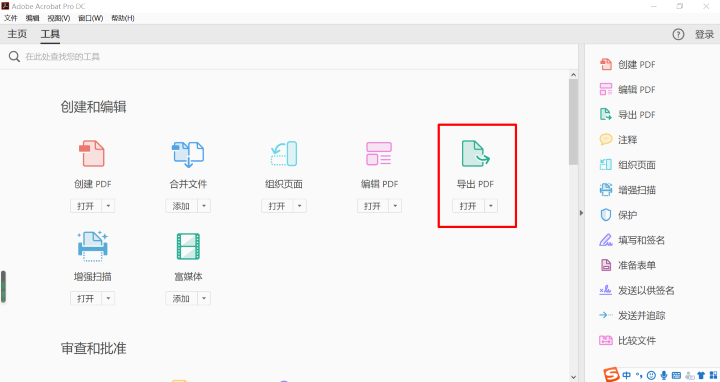
Task: Expand dropdown arrow next to 增强扫描 打开
Action: pos(108,298)
